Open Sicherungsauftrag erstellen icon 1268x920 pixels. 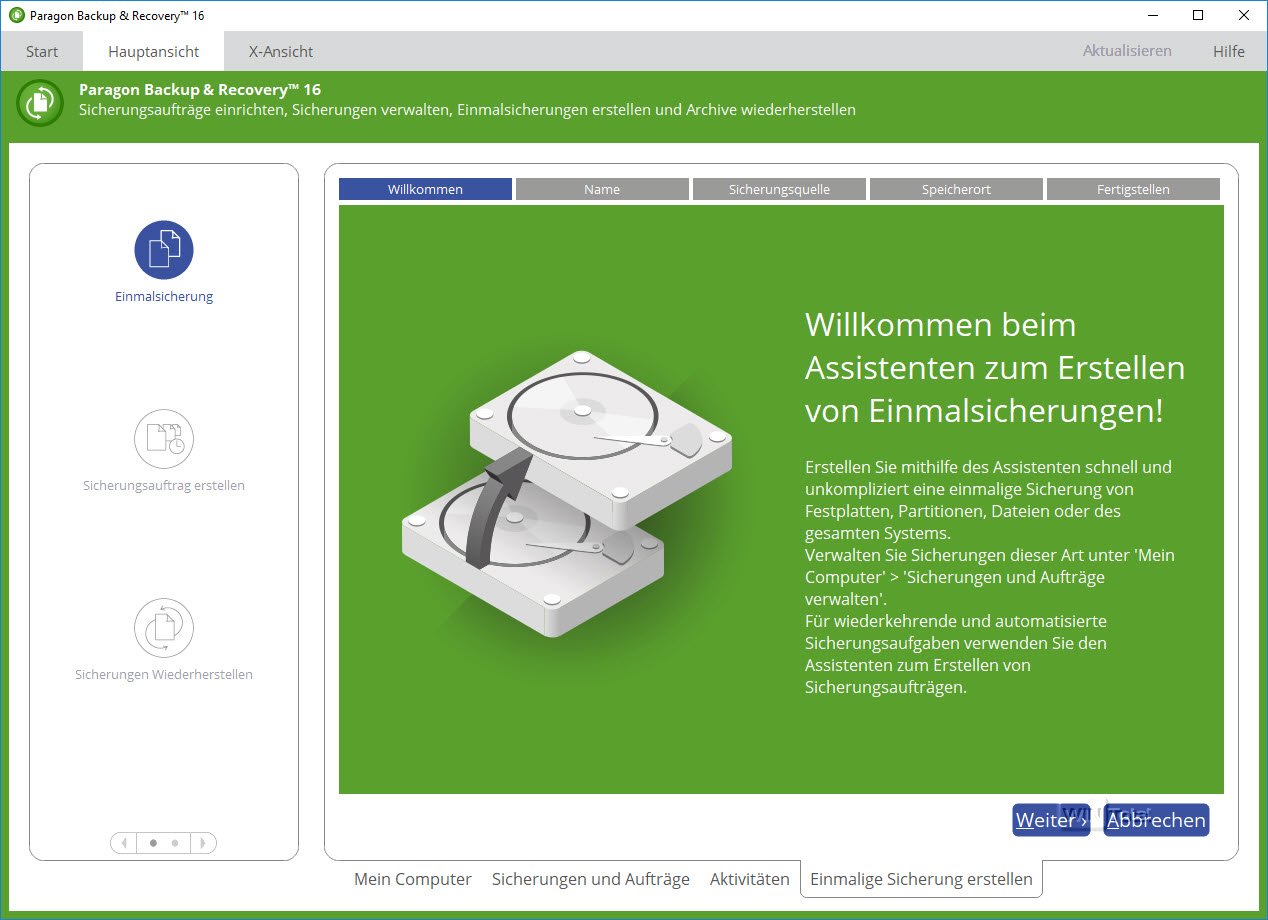tap(164, 439)
